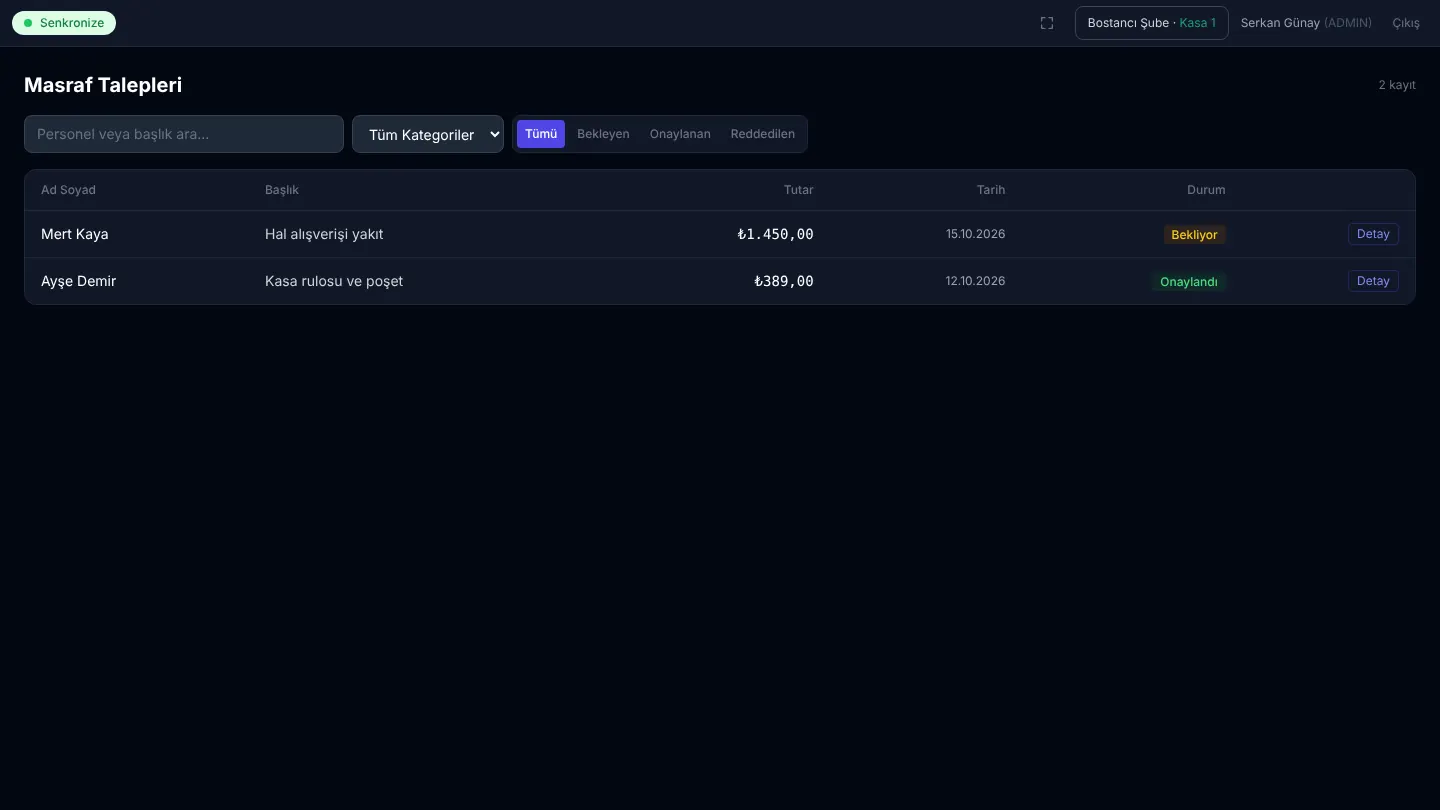Open Detay for Mert Kaya
Image resolution: width=1440 pixels, height=810 pixels.
click(1373, 234)
